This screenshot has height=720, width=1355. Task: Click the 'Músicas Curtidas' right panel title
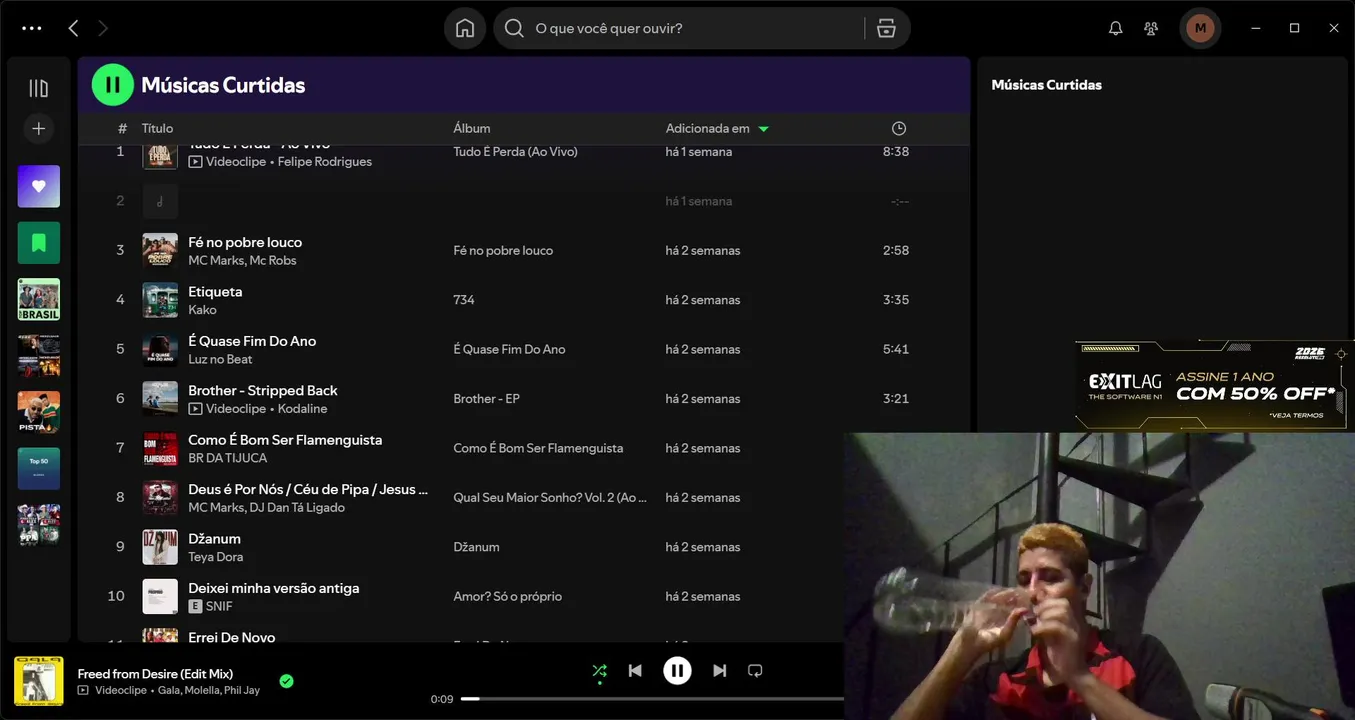1046,85
